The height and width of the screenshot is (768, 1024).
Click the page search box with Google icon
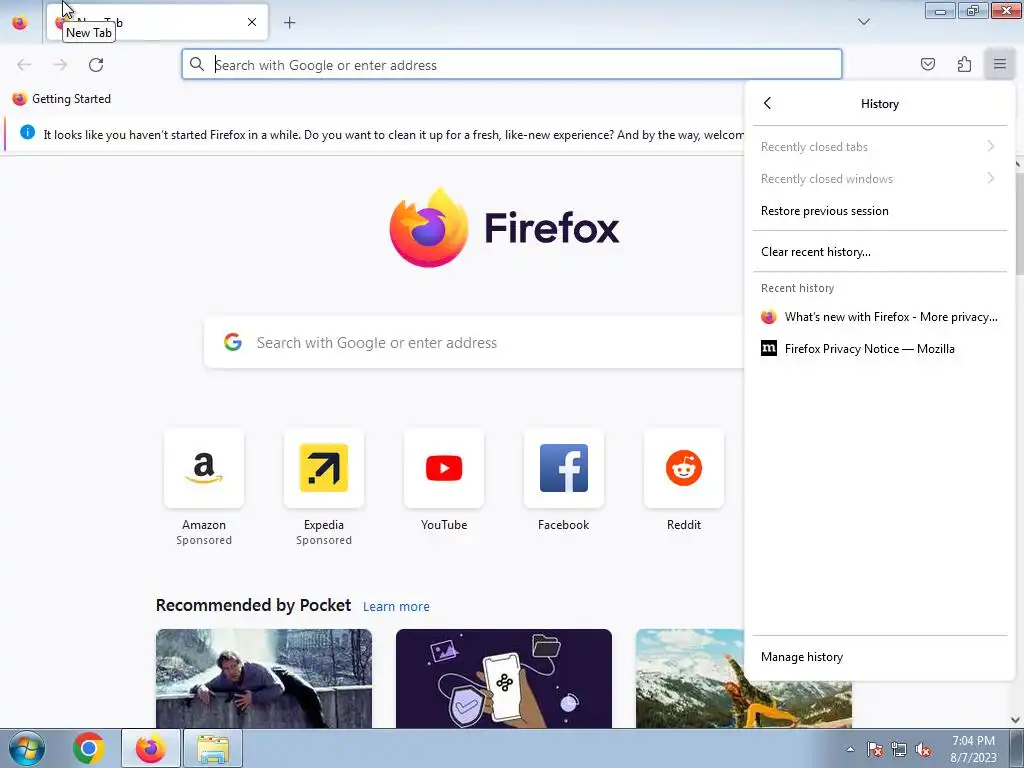point(473,342)
